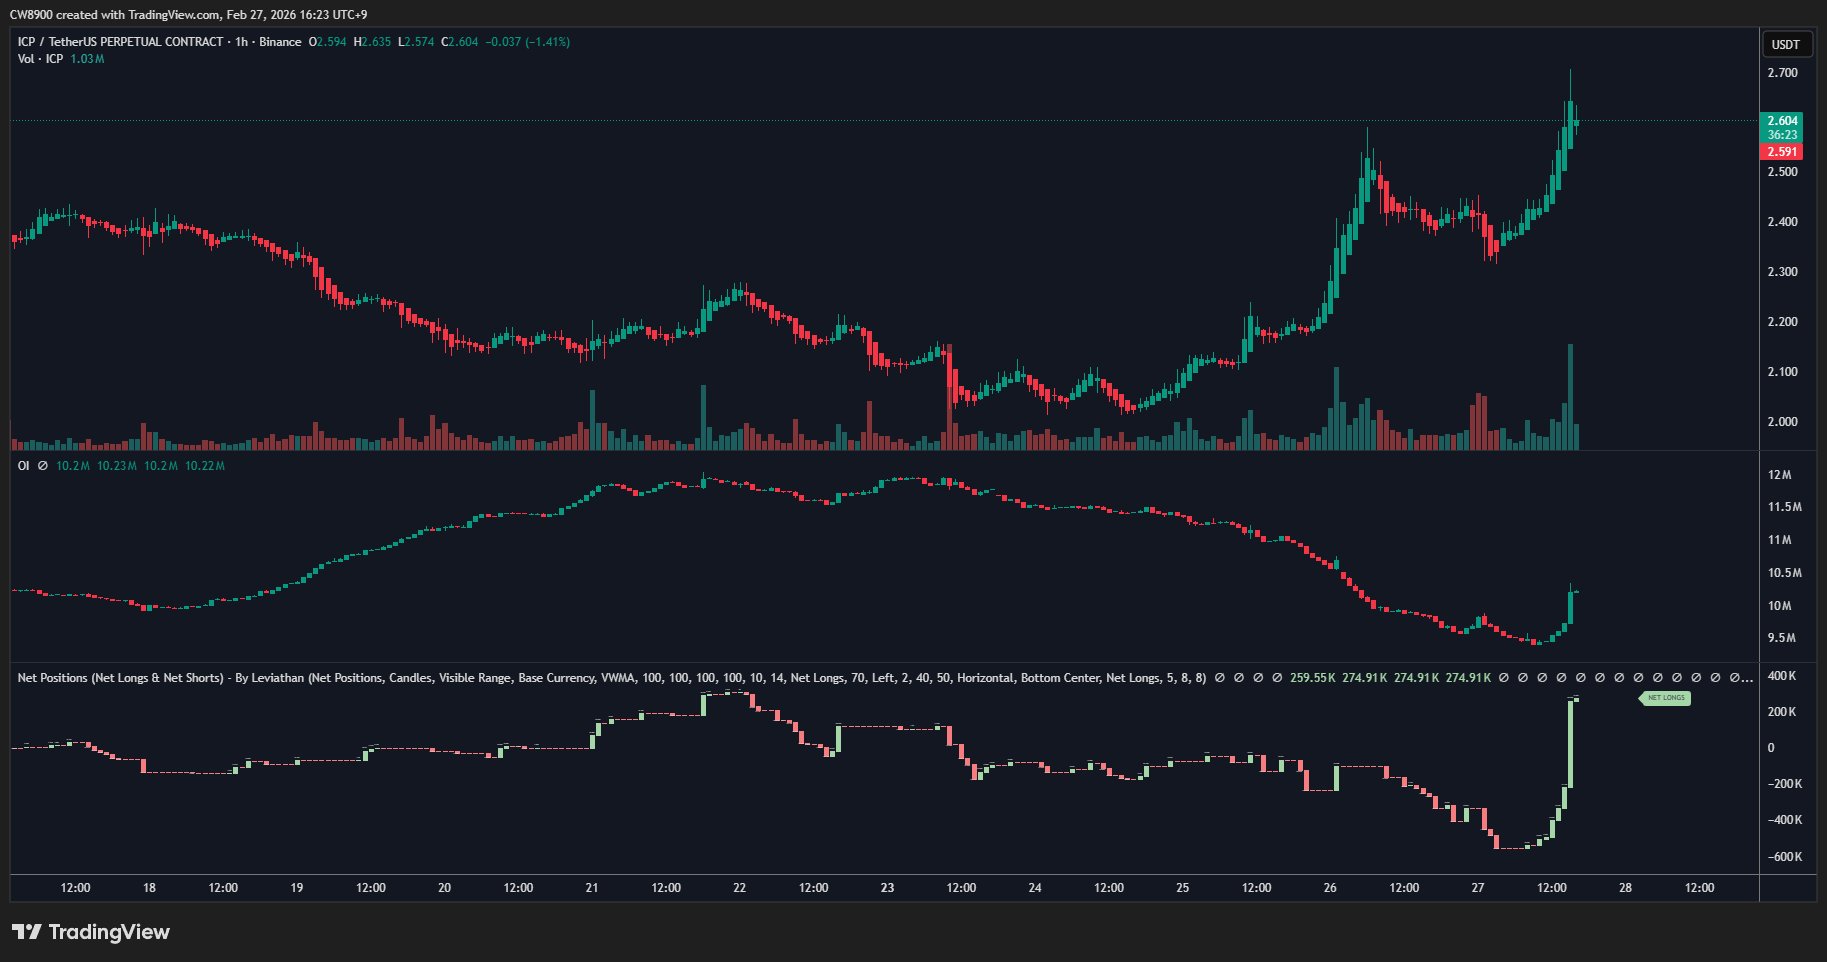
Task: Open the USDT currency selector
Action: [1785, 44]
